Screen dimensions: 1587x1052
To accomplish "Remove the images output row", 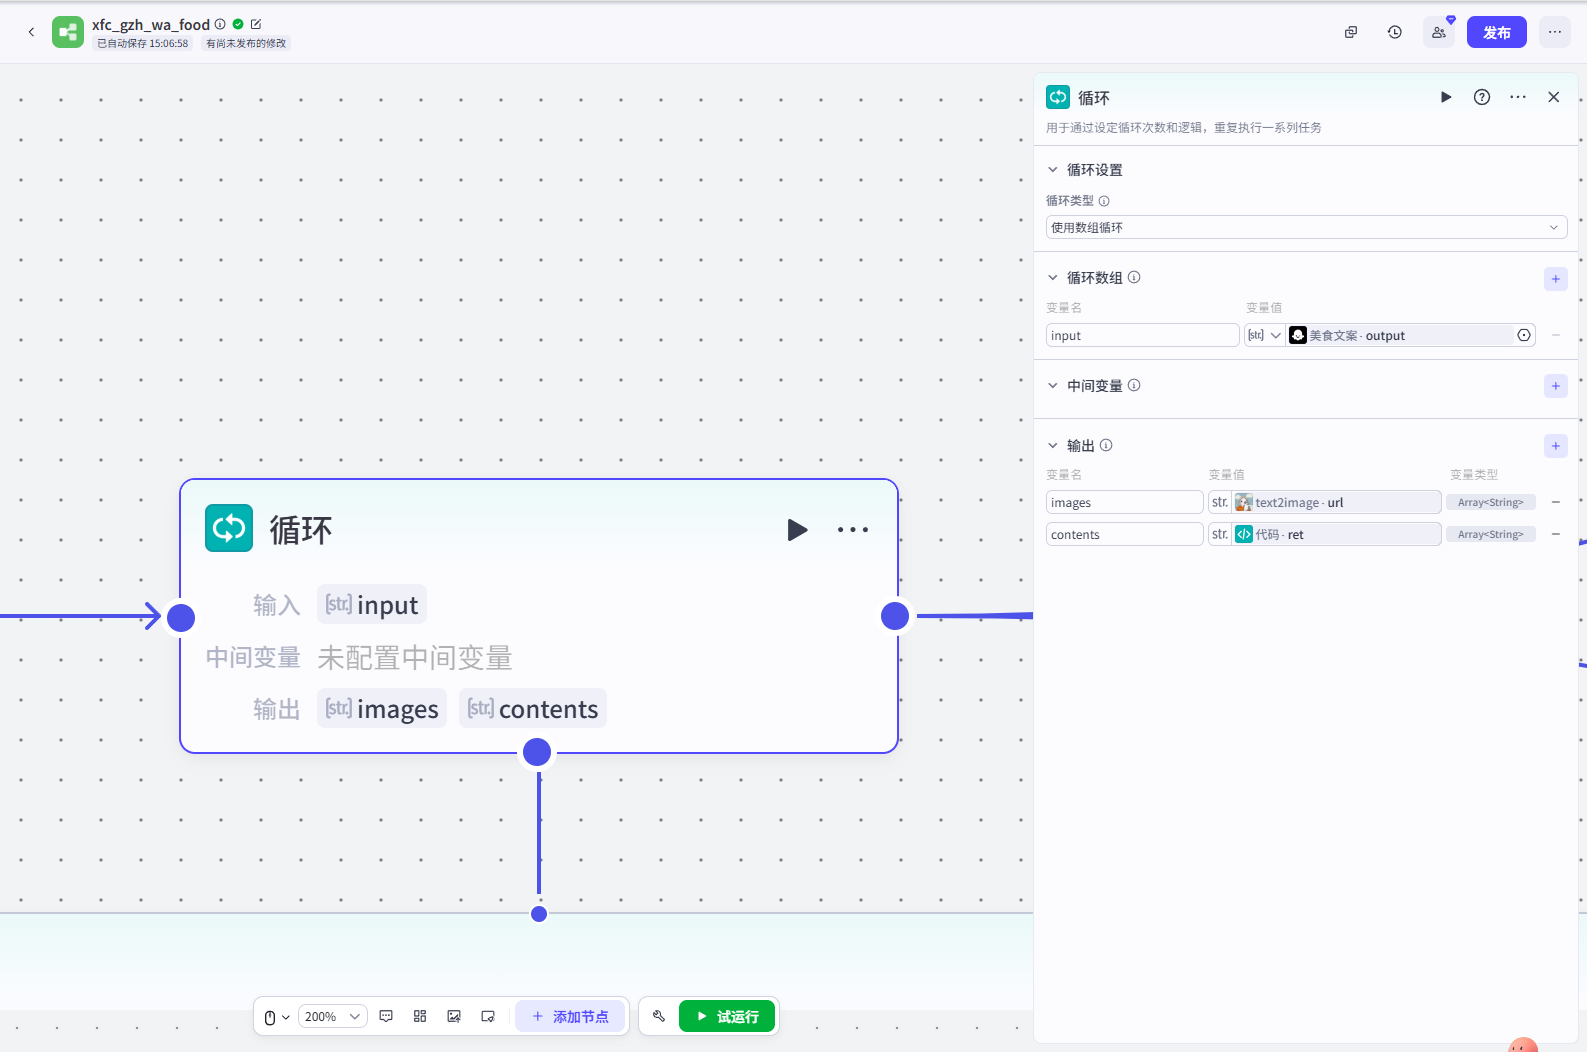I will tap(1556, 502).
